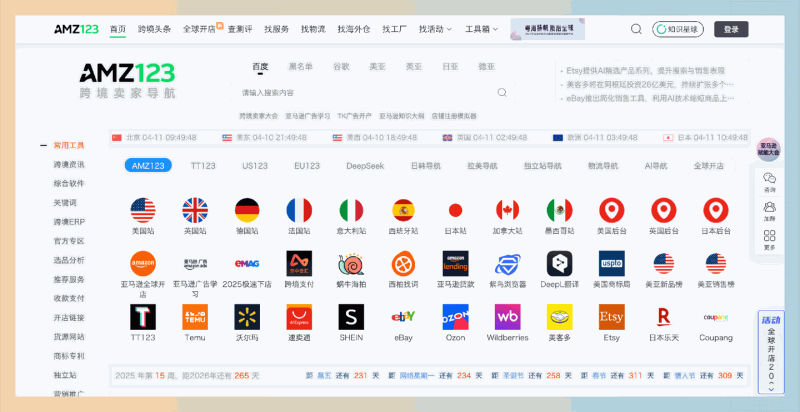Viewport: 800px width, 412px height.
Task: Expand the 找活动 dropdown menu
Action: (x=435, y=29)
